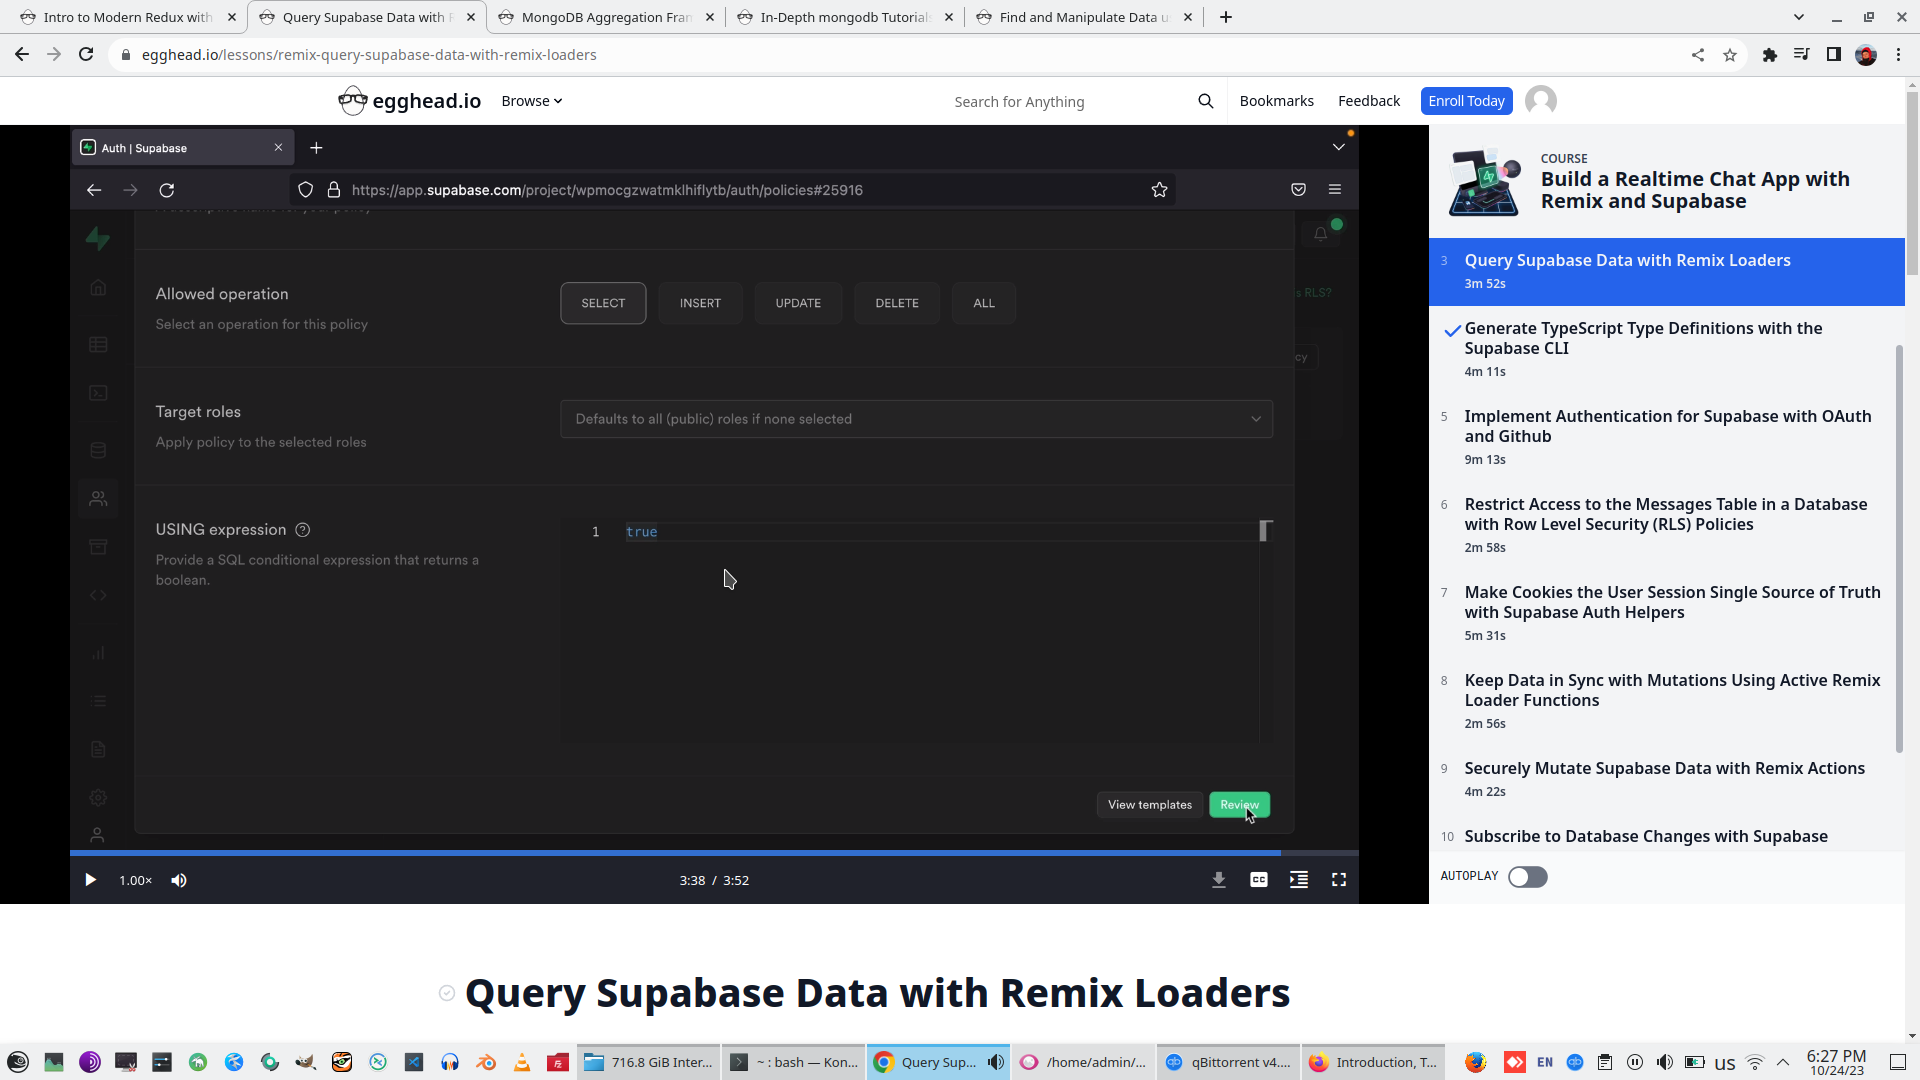Mute the video player volume
Viewport: 1920px width, 1080px height.
click(x=179, y=880)
